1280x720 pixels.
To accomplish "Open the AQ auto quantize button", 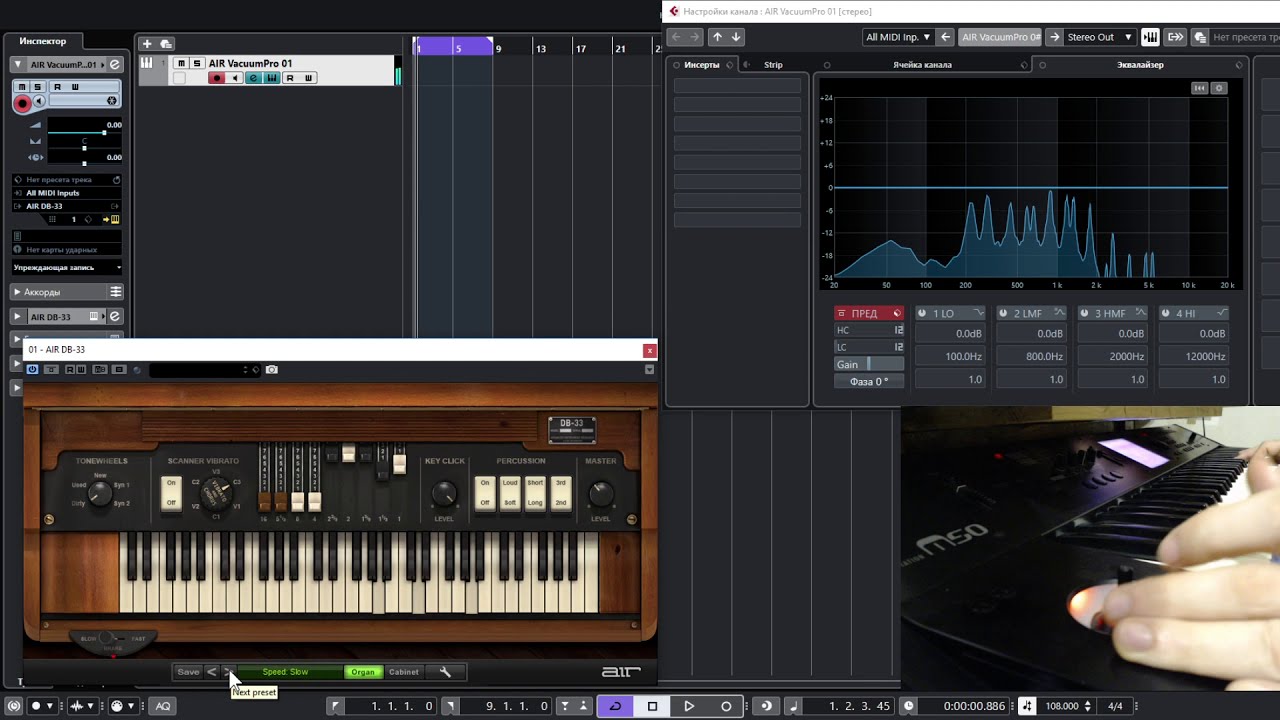I will pos(163,706).
